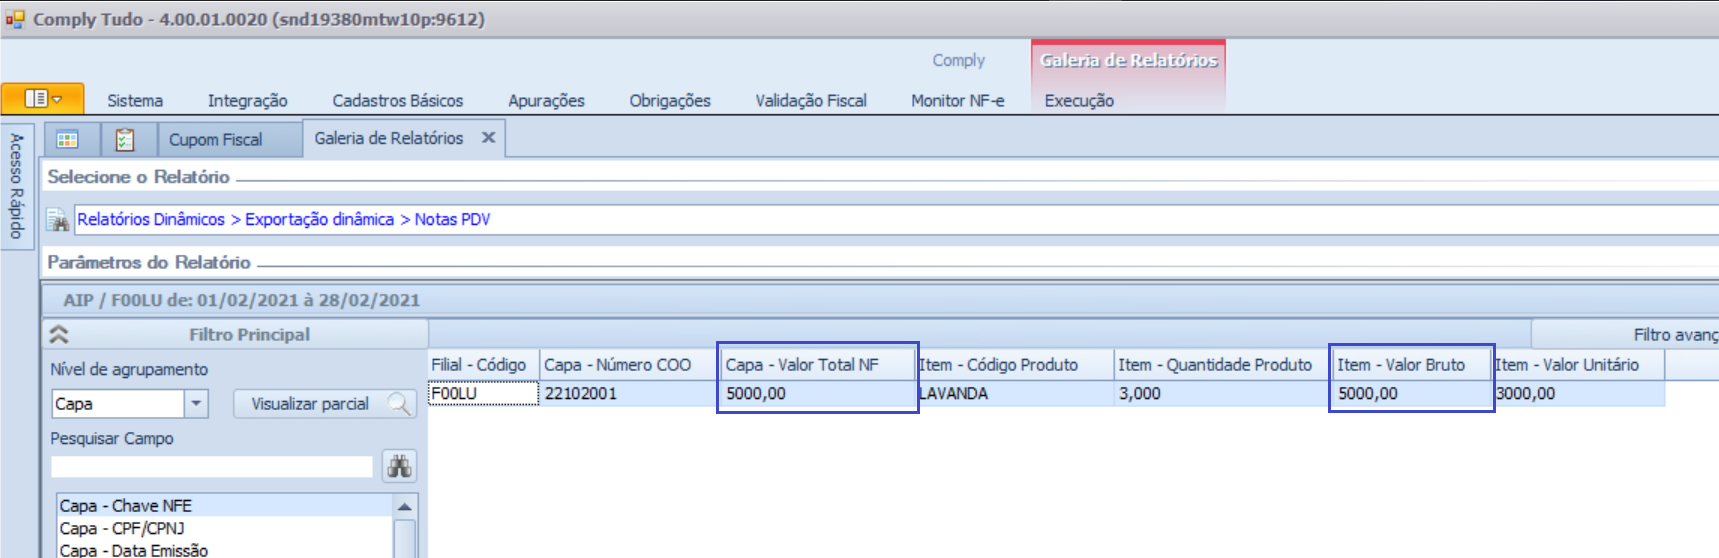Open the Validação Fiscal menu

tap(811, 101)
